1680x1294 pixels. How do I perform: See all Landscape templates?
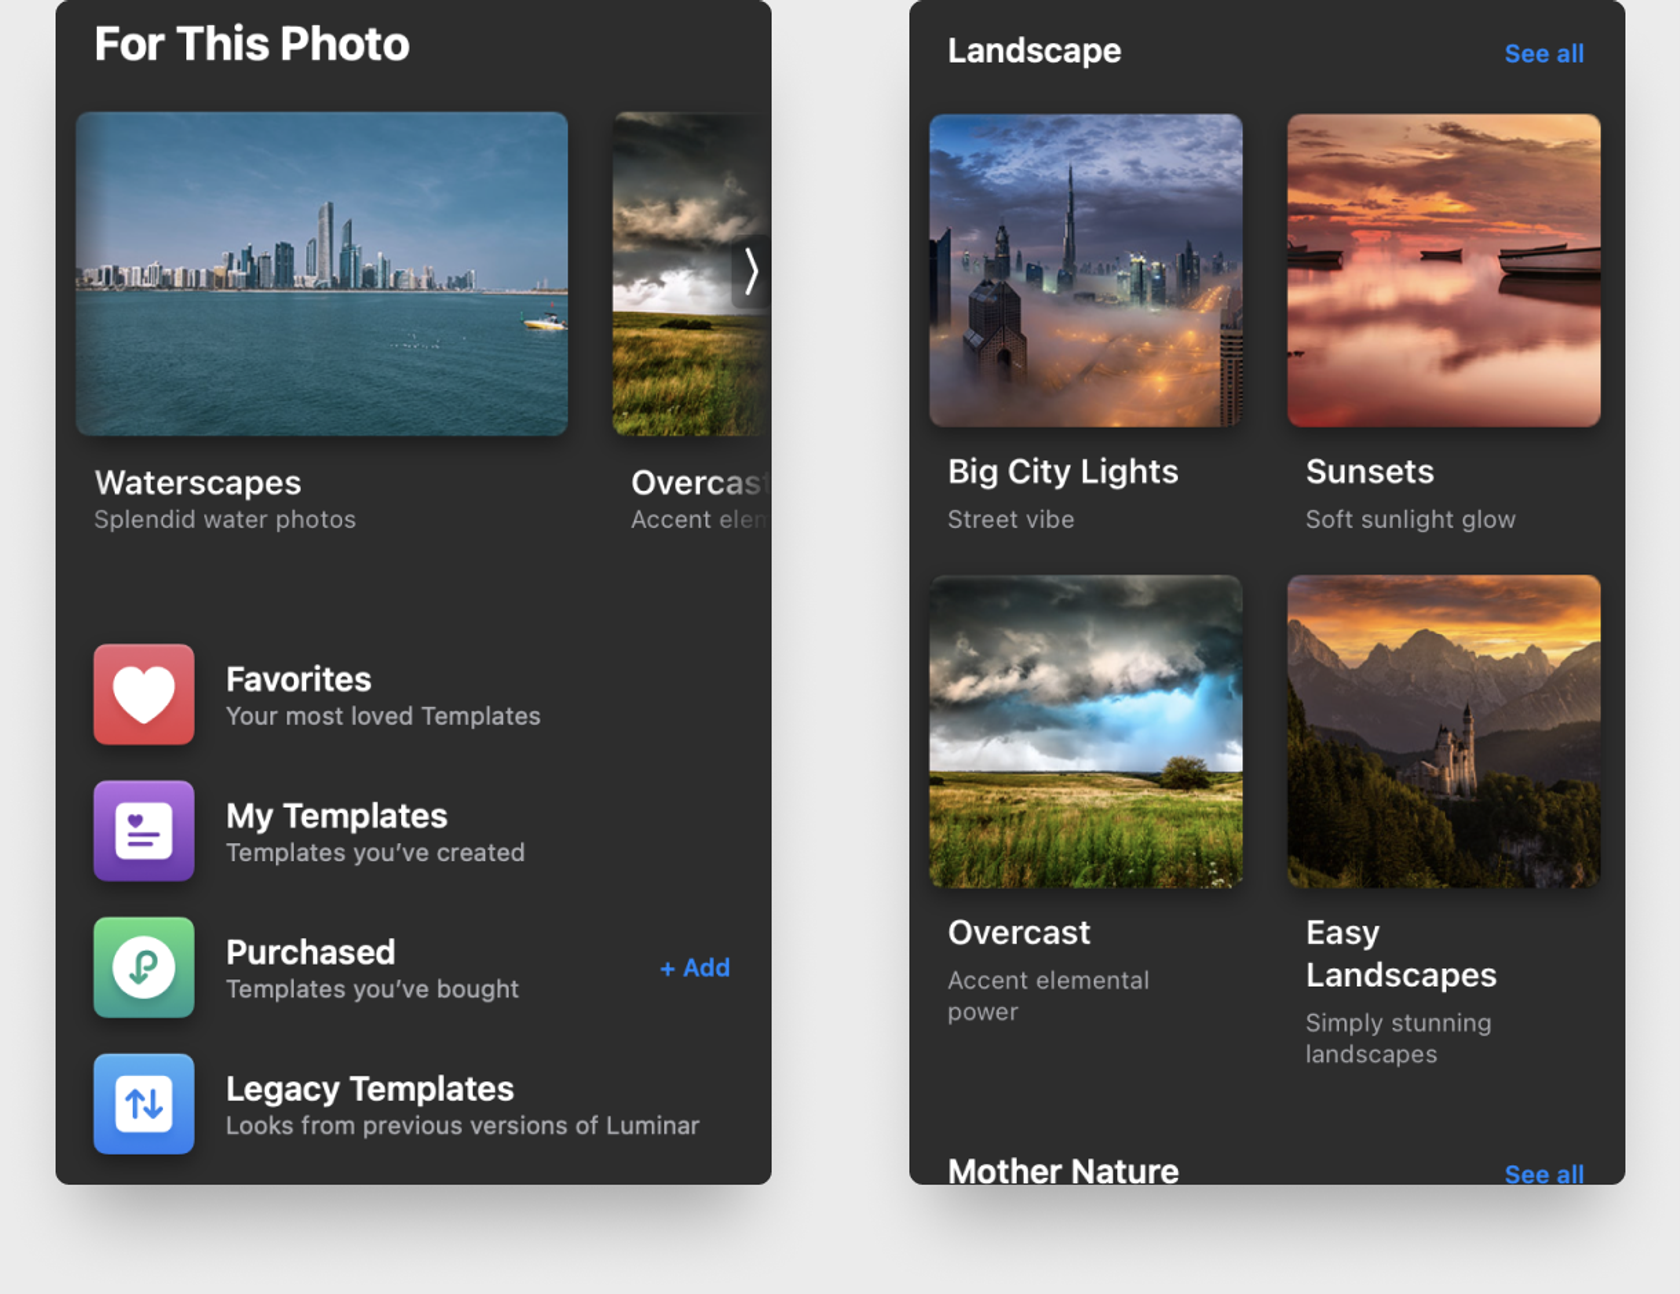1544,53
